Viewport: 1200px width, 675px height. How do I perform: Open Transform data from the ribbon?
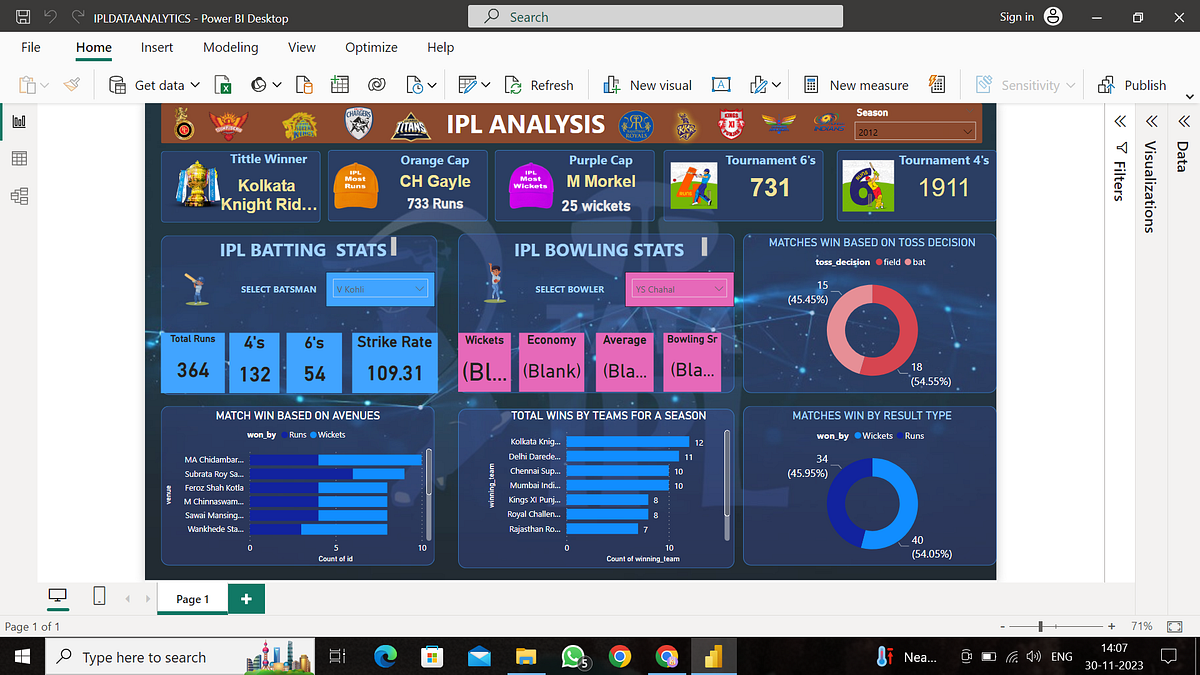pos(468,85)
